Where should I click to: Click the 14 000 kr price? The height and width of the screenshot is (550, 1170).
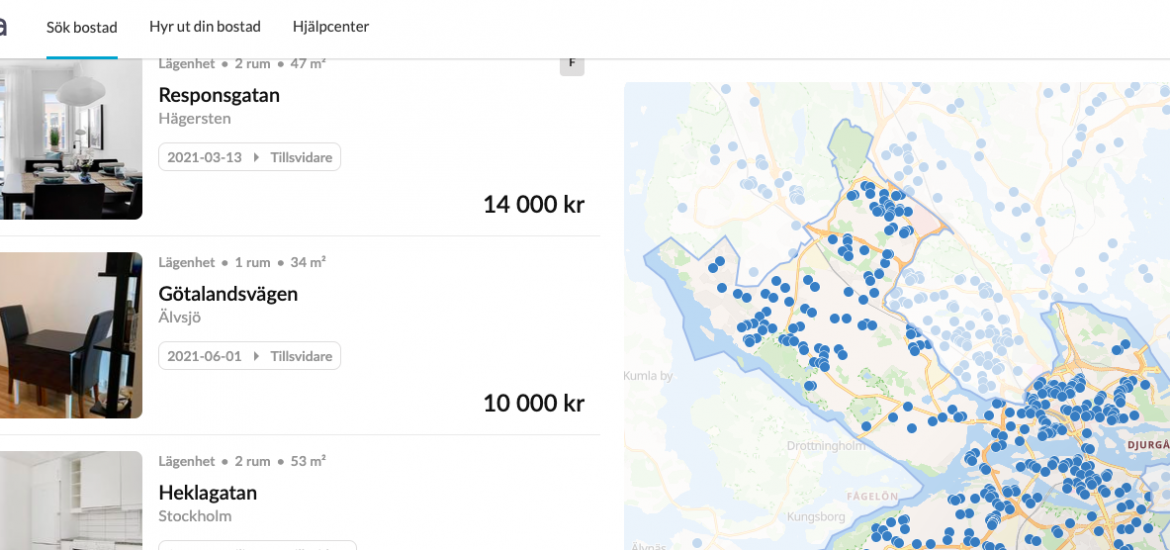(534, 204)
